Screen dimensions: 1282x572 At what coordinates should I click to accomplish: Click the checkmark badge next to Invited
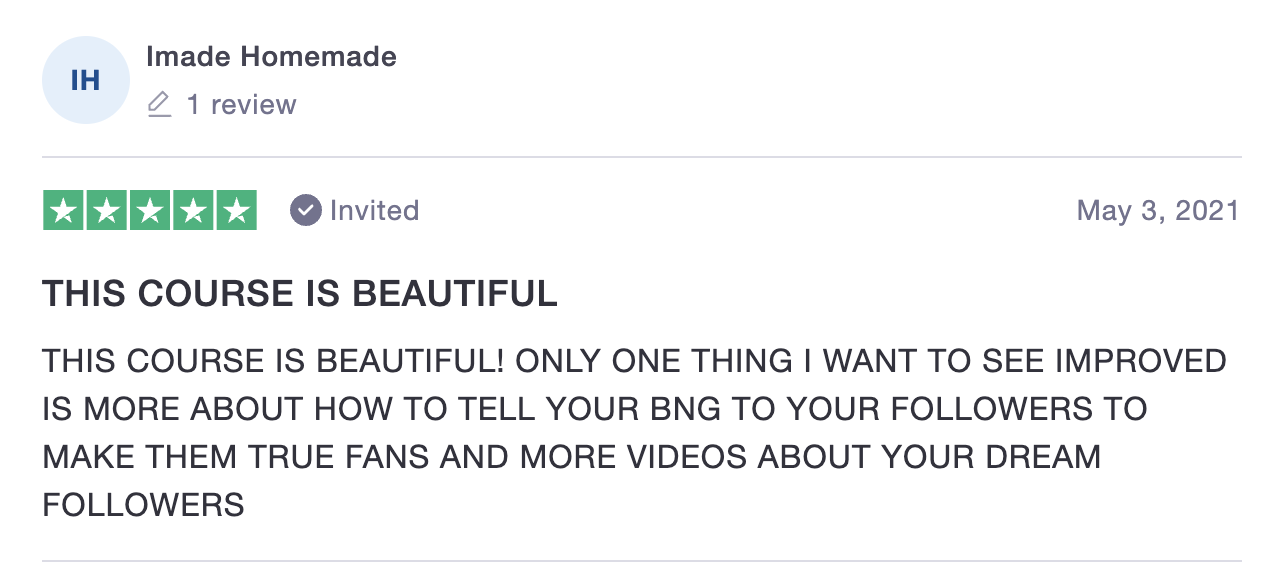(305, 210)
